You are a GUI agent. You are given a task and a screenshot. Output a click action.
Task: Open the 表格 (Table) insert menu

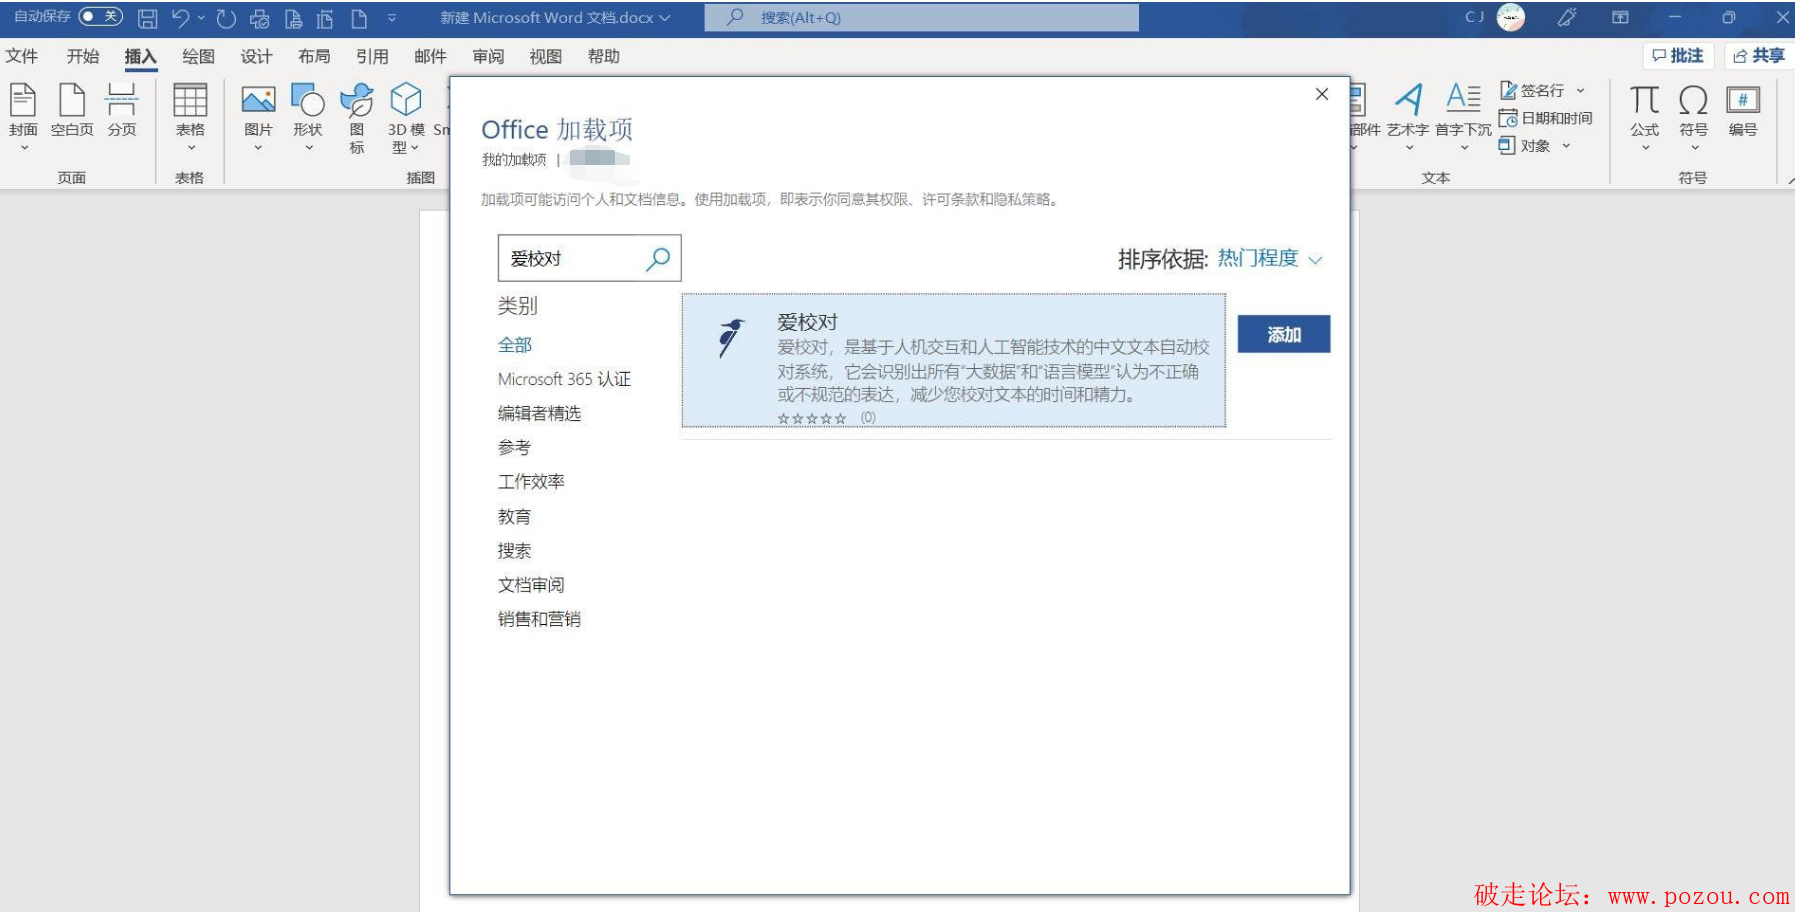pyautogui.click(x=190, y=116)
